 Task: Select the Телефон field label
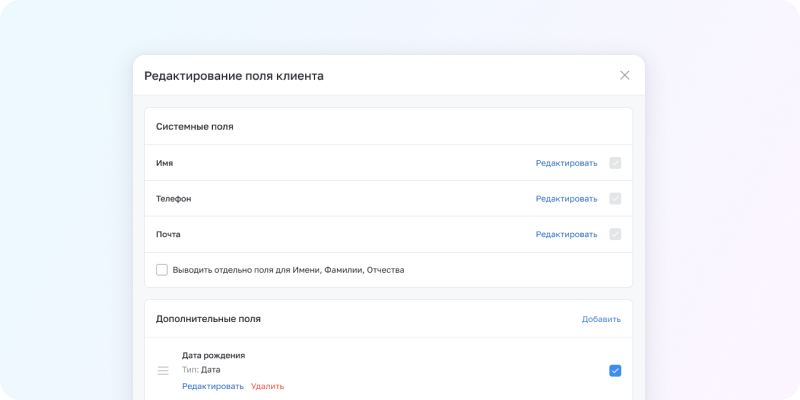173,199
